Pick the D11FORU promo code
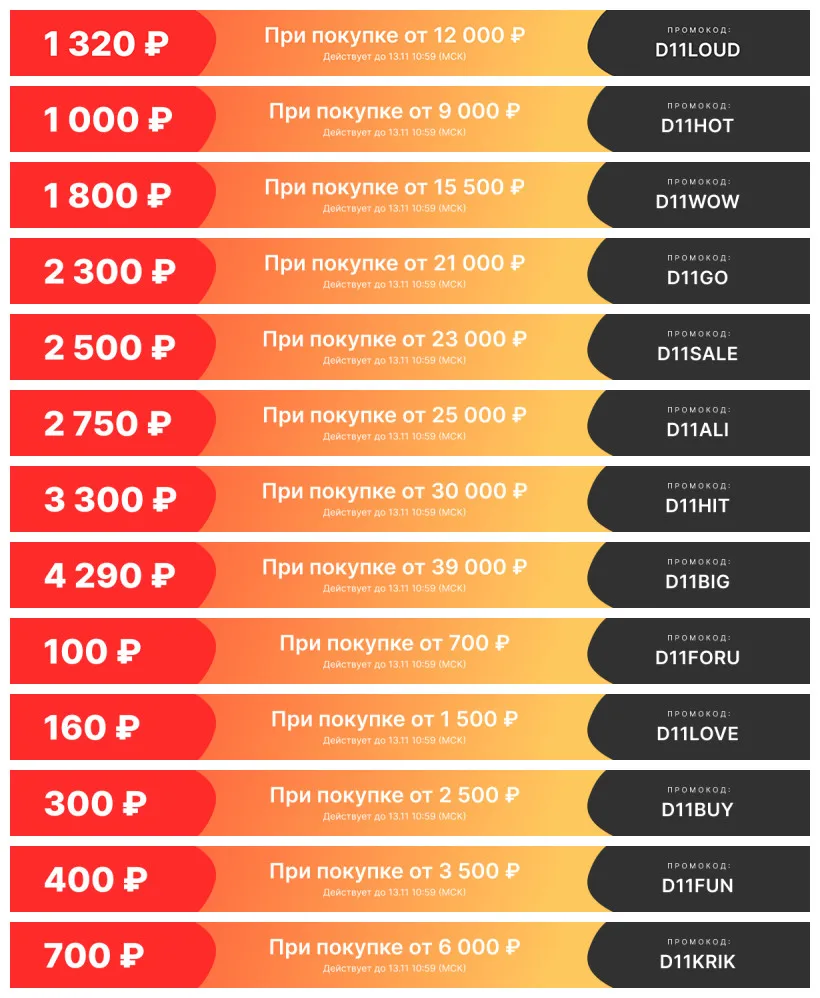The width and height of the screenshot is (820, 998). pyautogui.click(x=698, y=657)
